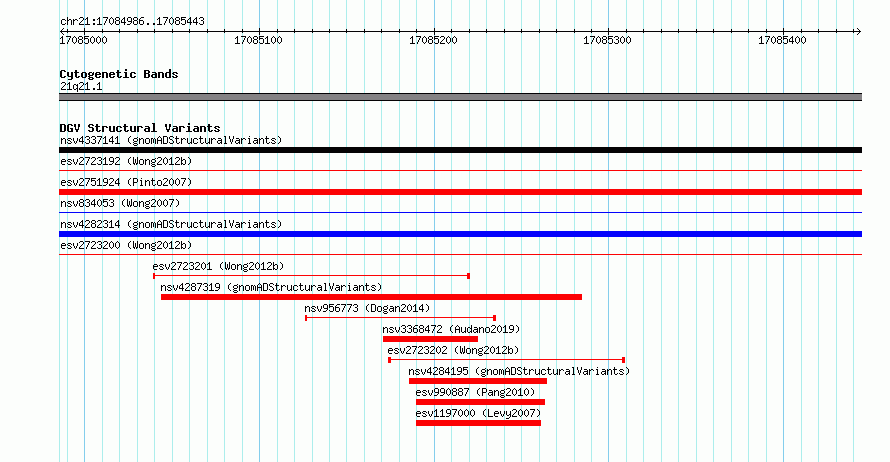Select the thin red esv2723192 line
The image size is (890, 462).
[460, 170]
